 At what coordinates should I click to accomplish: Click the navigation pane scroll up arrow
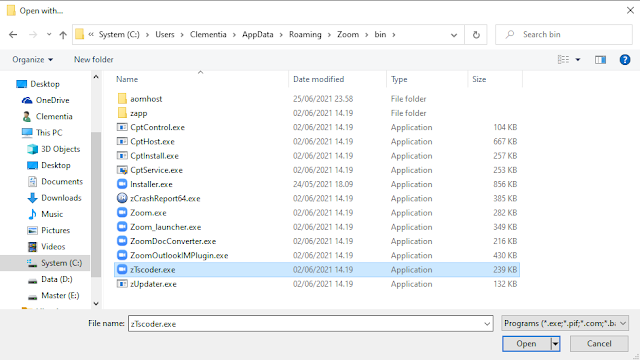96,77
